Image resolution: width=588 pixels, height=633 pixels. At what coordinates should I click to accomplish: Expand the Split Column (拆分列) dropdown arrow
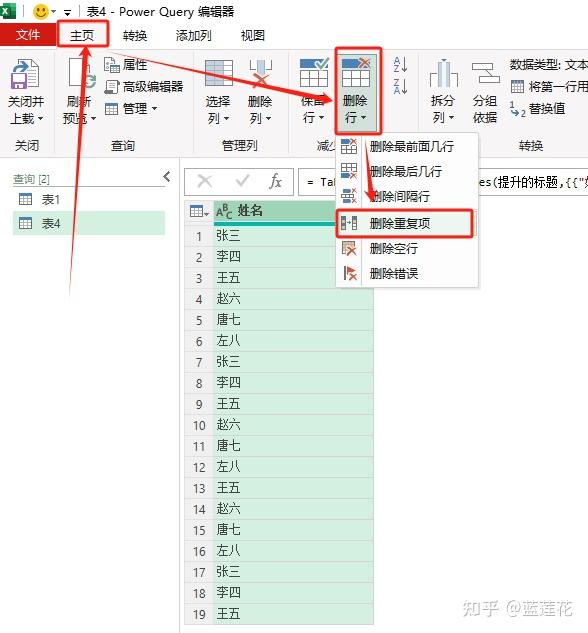(451, 118)
